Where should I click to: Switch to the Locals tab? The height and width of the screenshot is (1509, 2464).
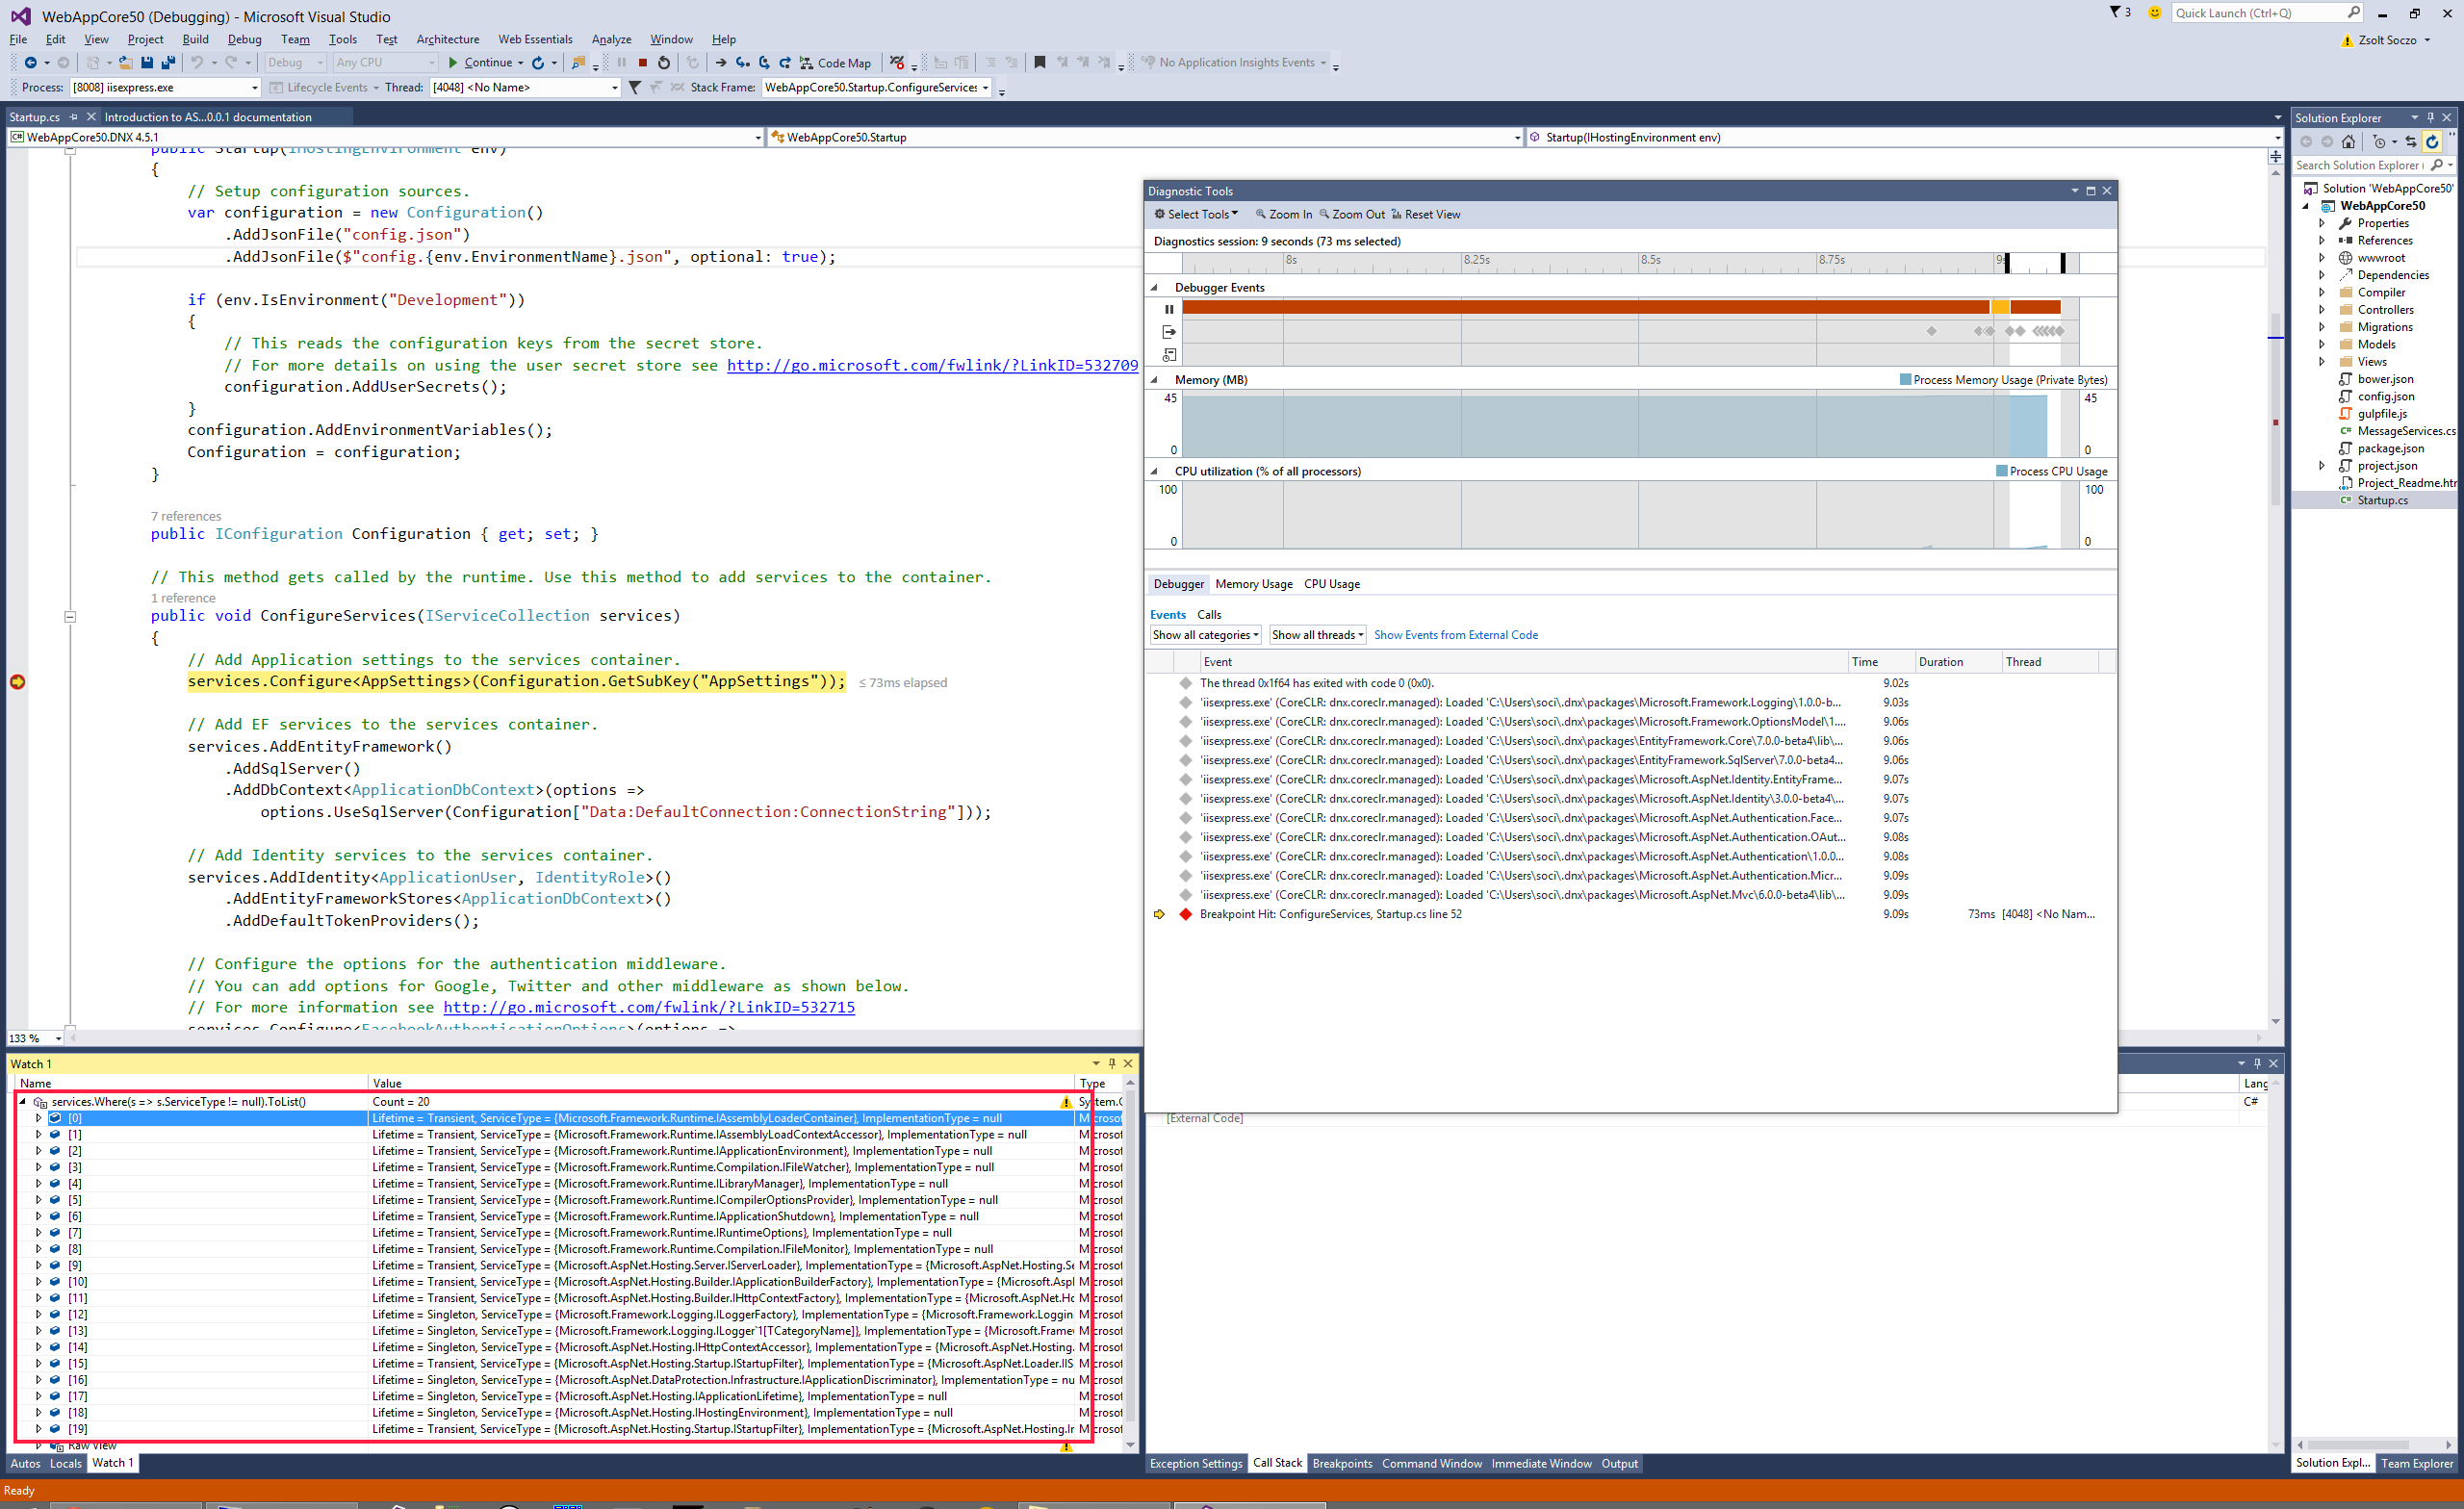tap(65, 1463)
